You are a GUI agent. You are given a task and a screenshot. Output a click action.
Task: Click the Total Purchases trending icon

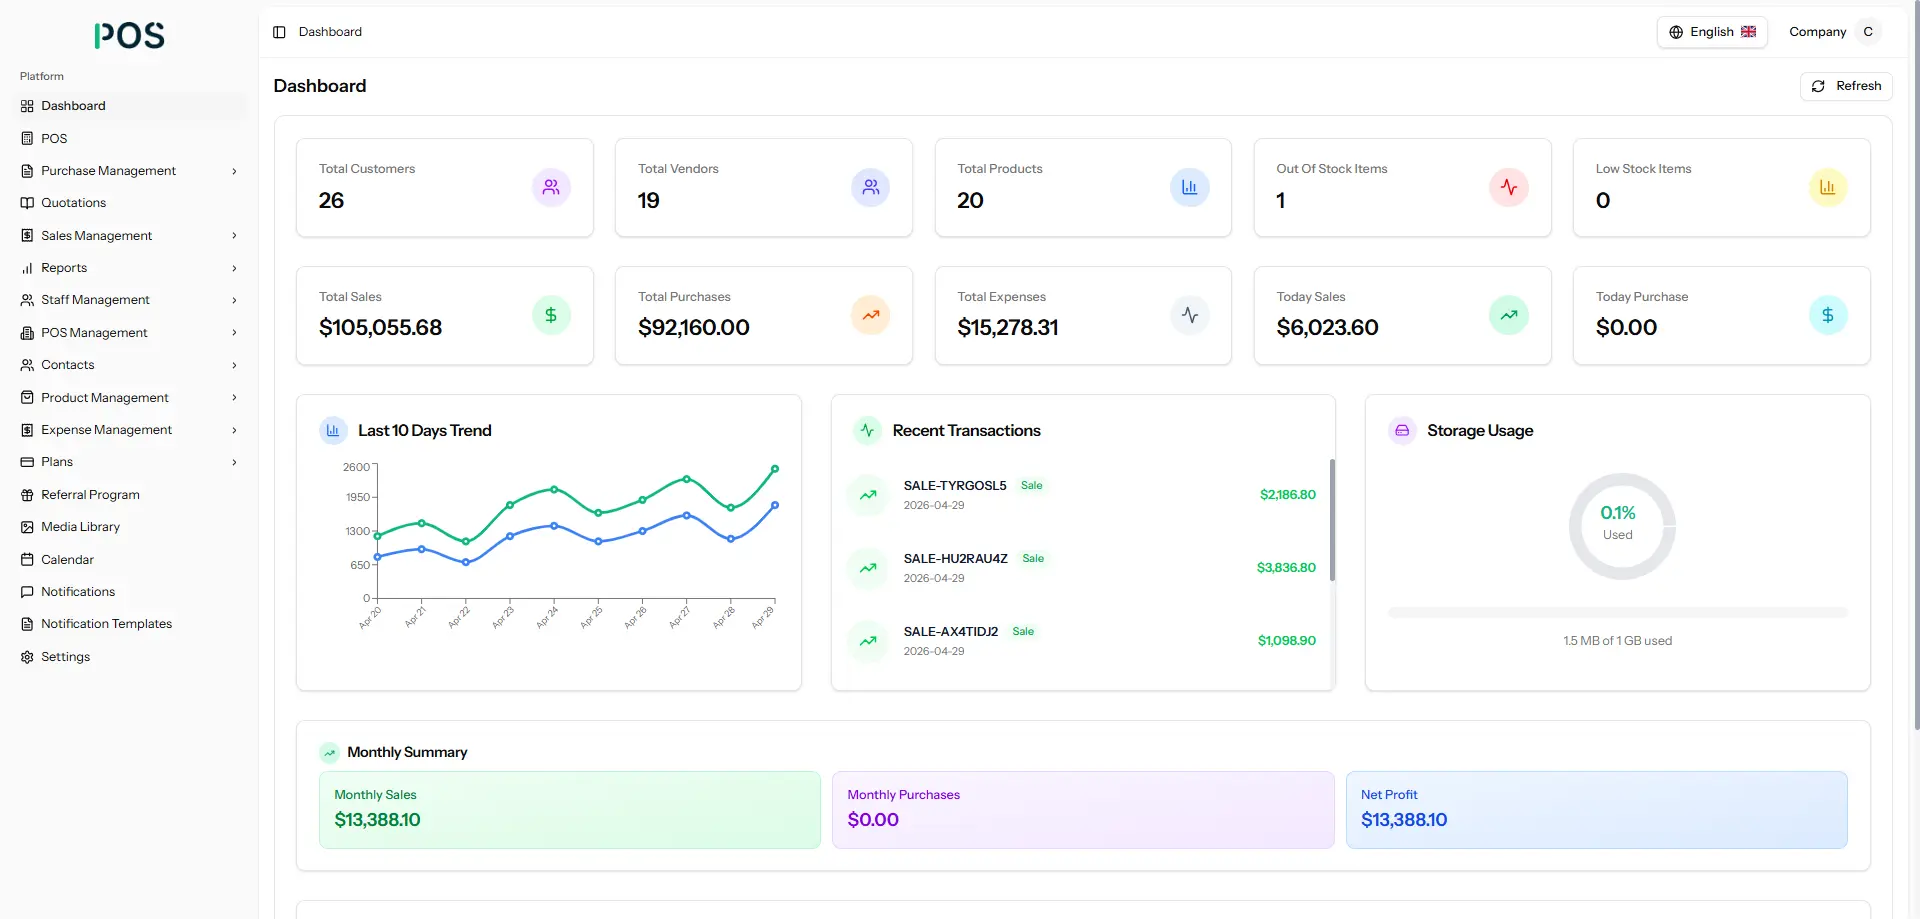871,315
